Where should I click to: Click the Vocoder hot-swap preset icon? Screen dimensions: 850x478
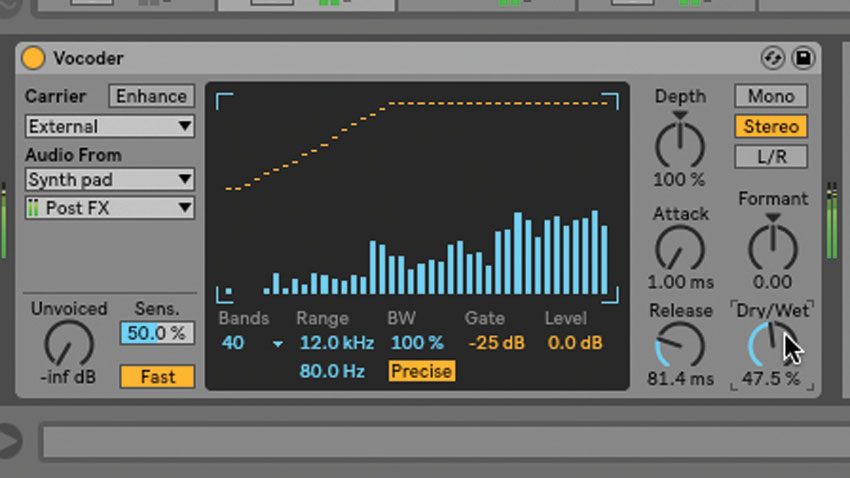(772, 58)
